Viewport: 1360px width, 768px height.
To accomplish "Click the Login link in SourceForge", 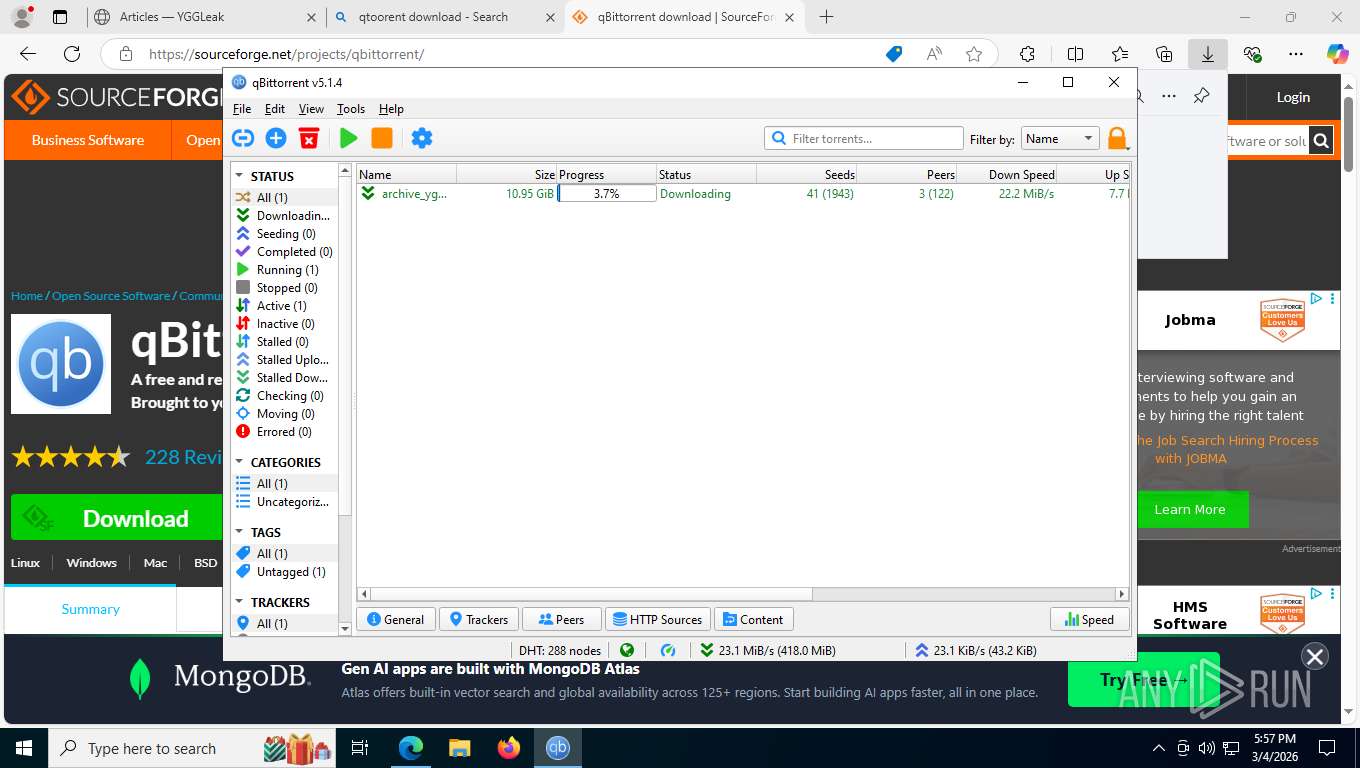I will tap(1293, 97).
